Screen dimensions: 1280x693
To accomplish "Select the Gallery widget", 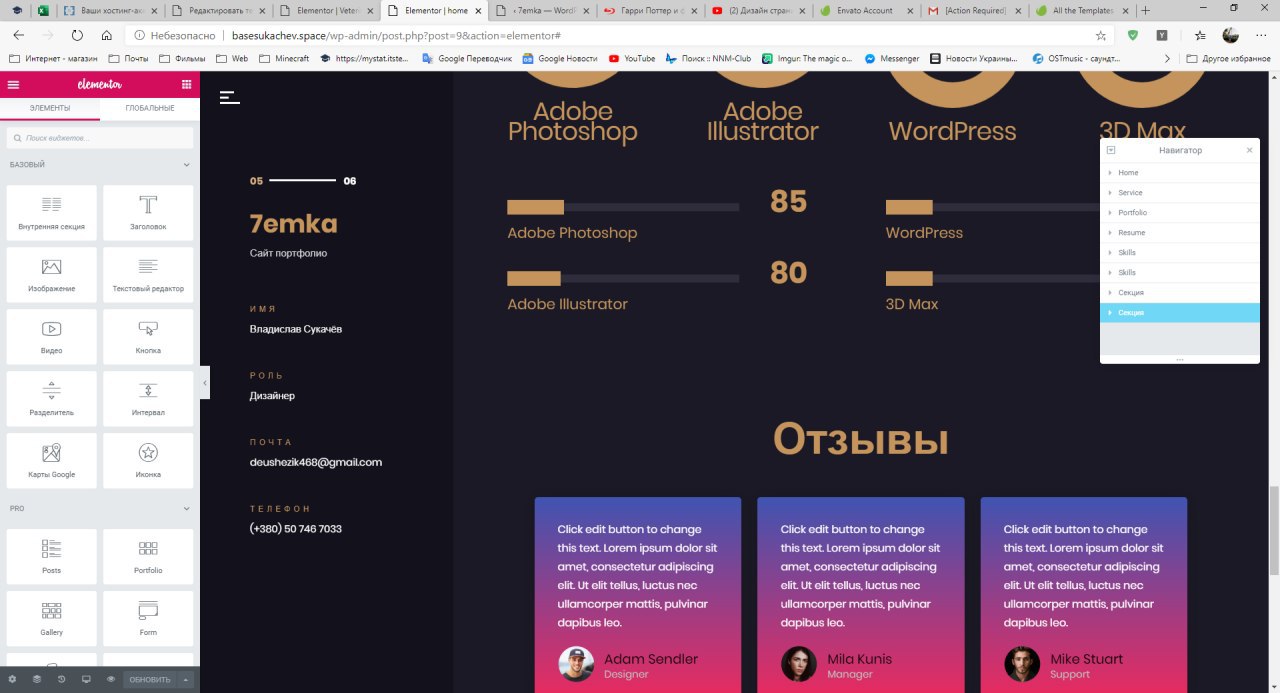I will coord(52,619).
